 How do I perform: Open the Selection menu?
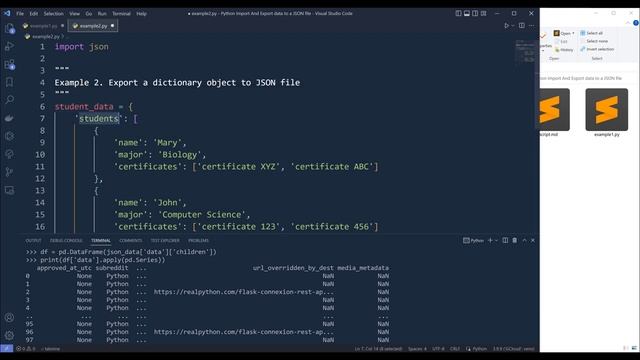click(53, 13)
